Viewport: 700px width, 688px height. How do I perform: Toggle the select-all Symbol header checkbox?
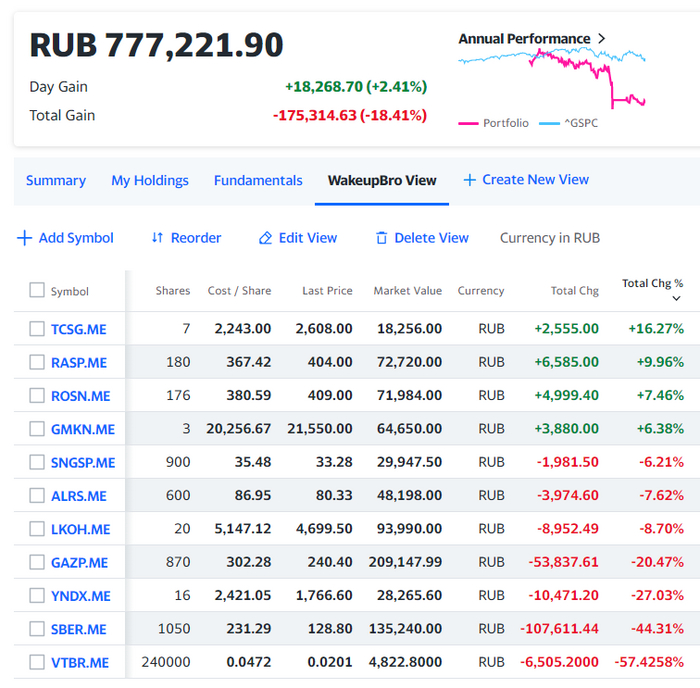pyautogui.click(x=37, y=290)
